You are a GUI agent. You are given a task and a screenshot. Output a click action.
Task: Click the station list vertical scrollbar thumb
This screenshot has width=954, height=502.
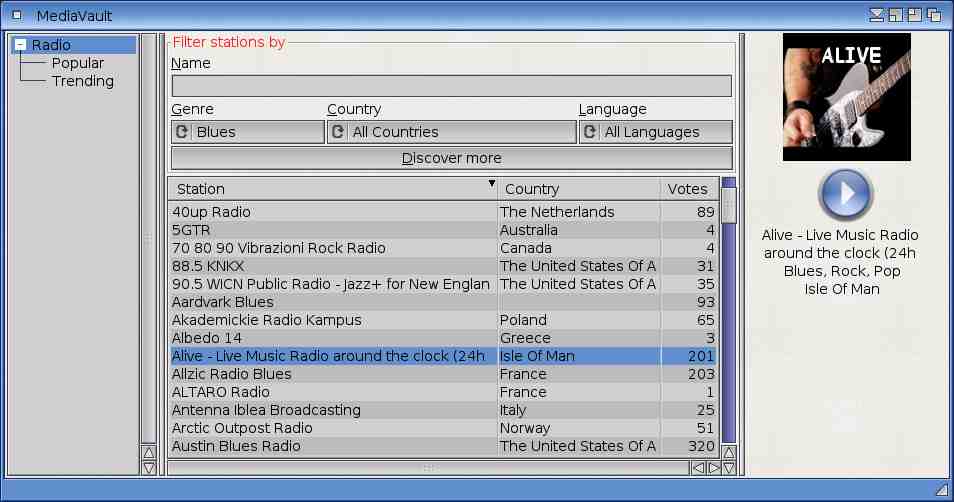(x=729, y=205)
